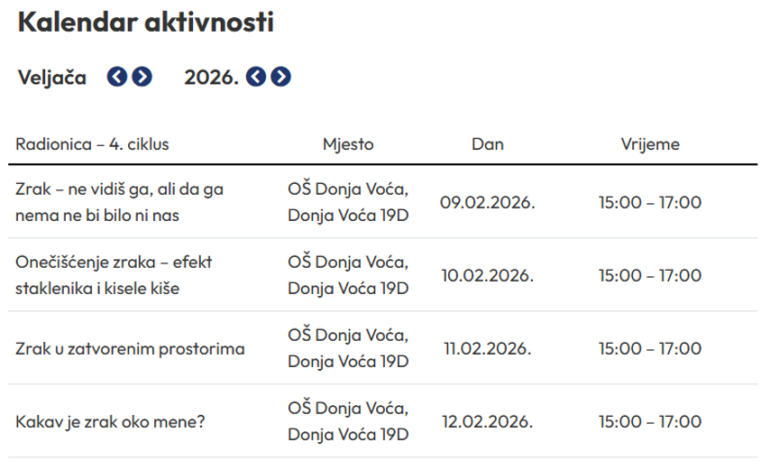This screenshot has width=770, height=470.
Task: Click the Mjesto column header
Action: (x=348, y=144)
